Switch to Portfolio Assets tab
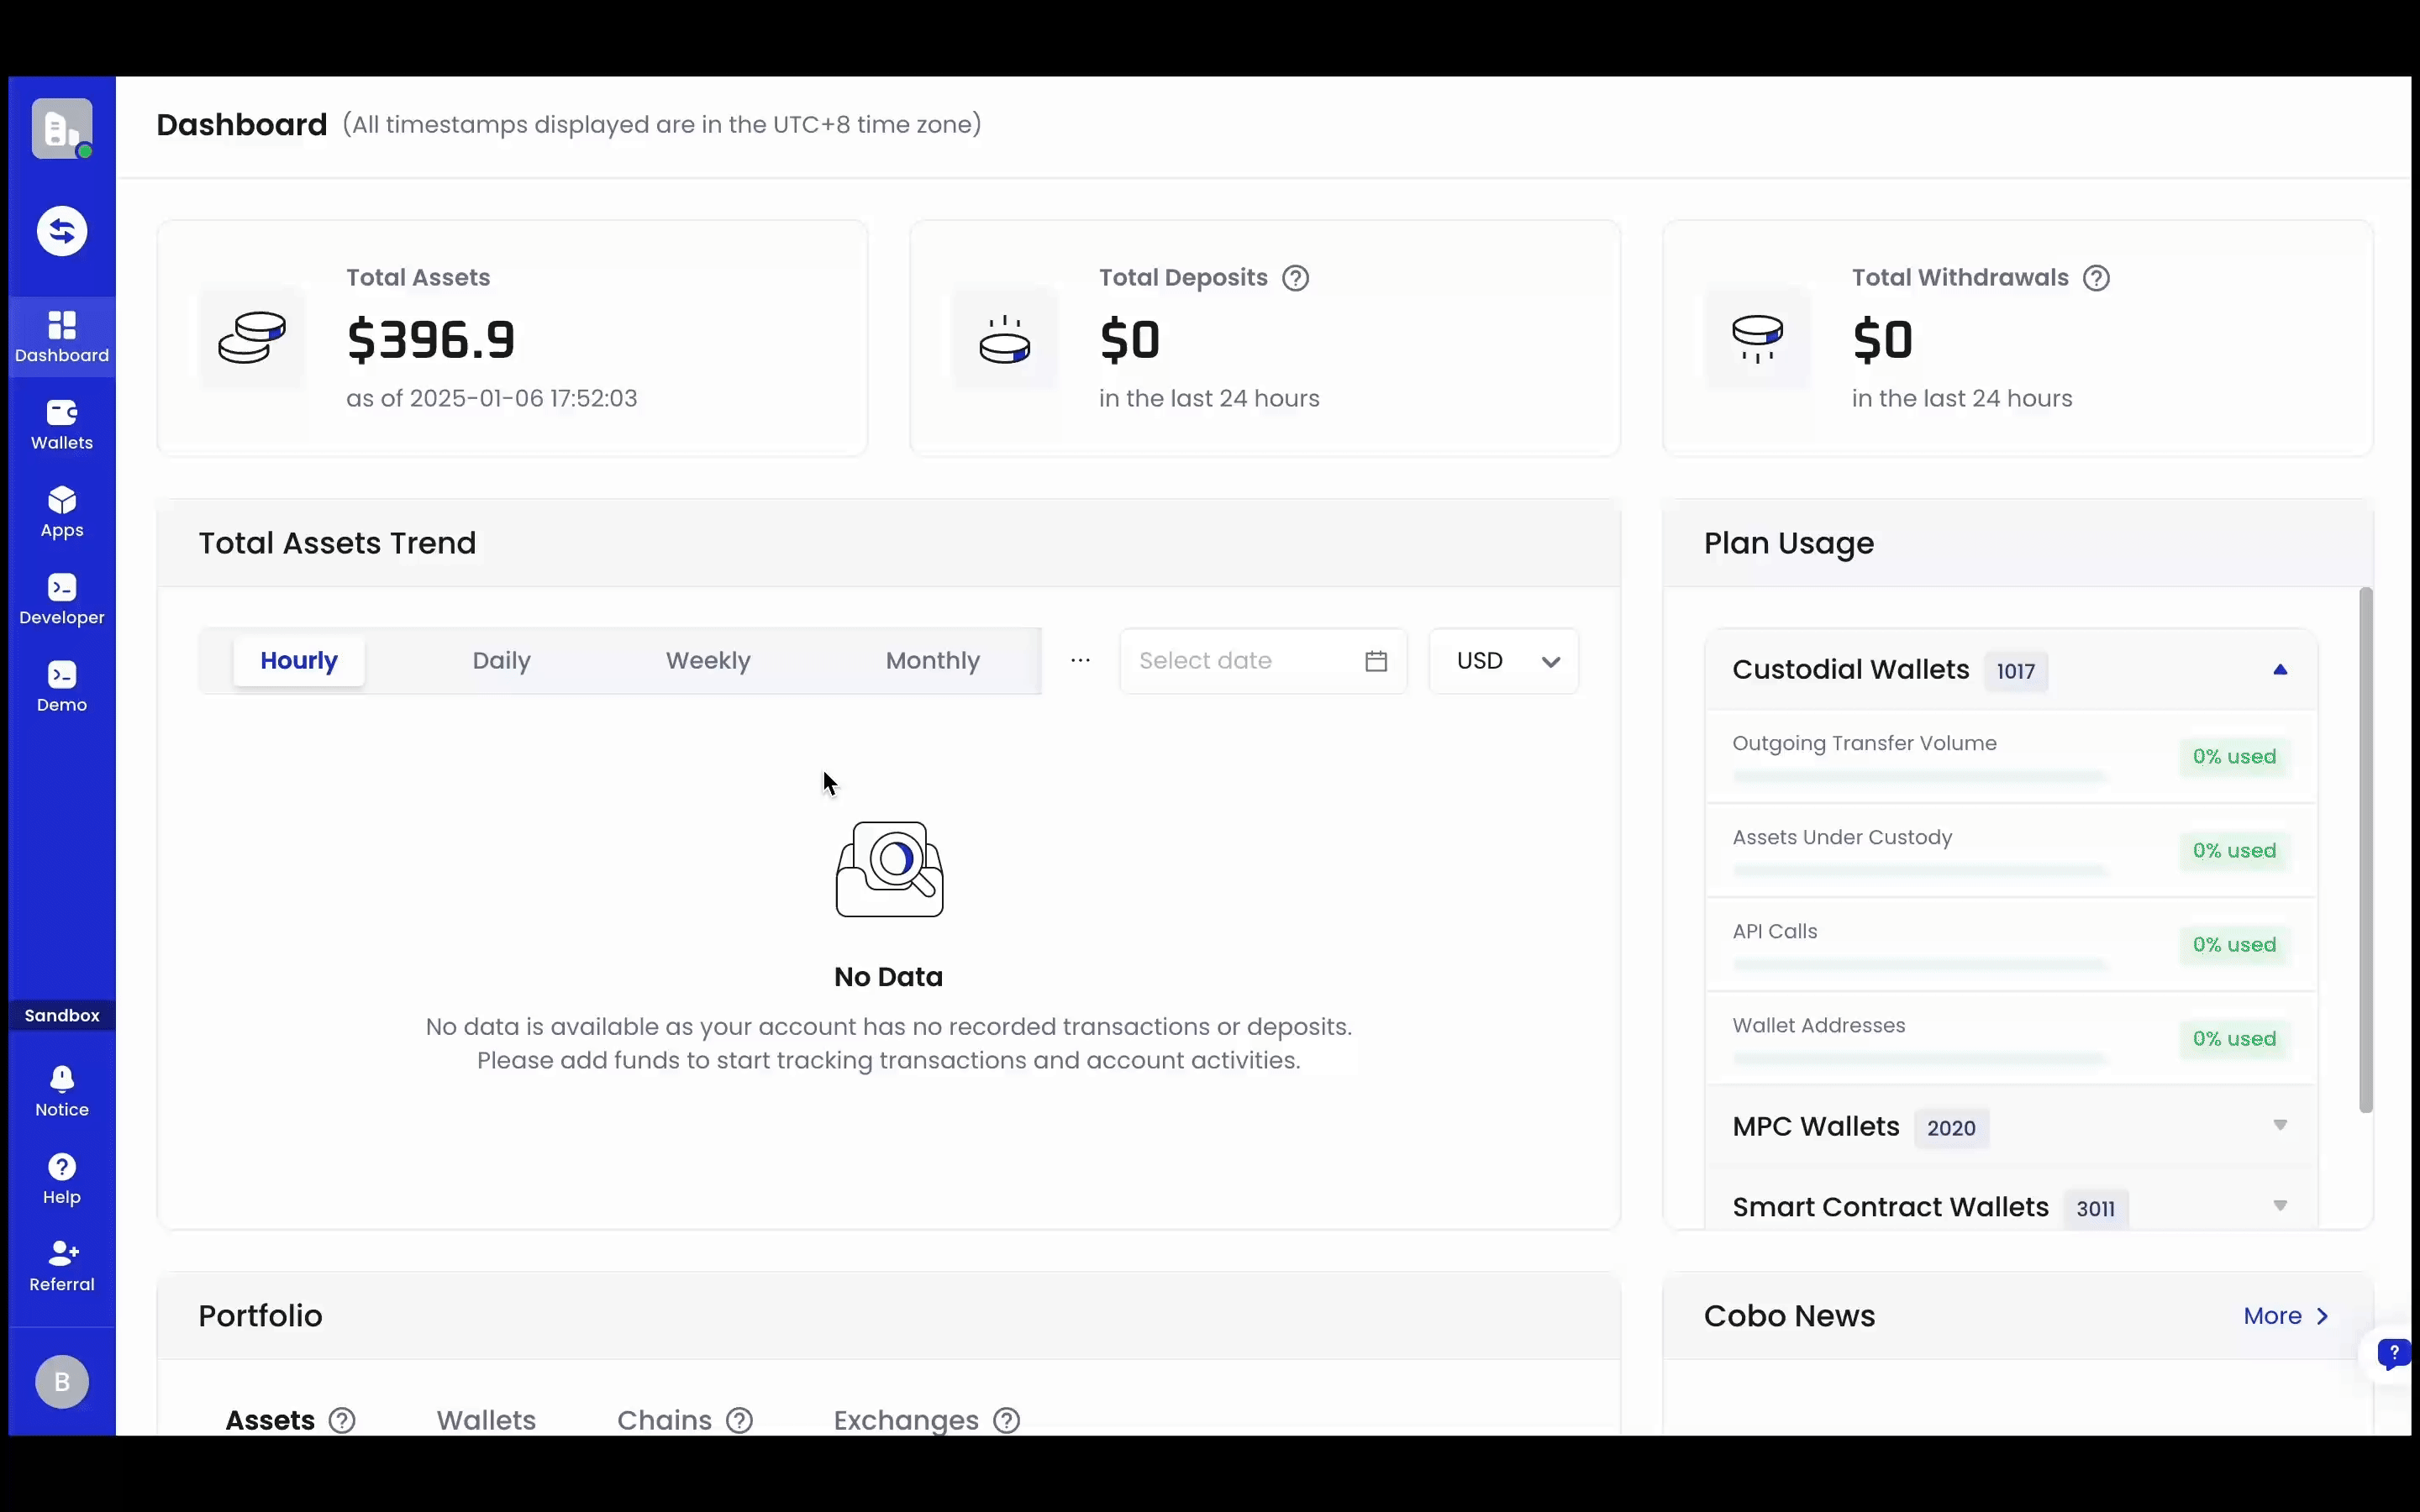This screenshot has width=2420, height=1512. 270,1420
